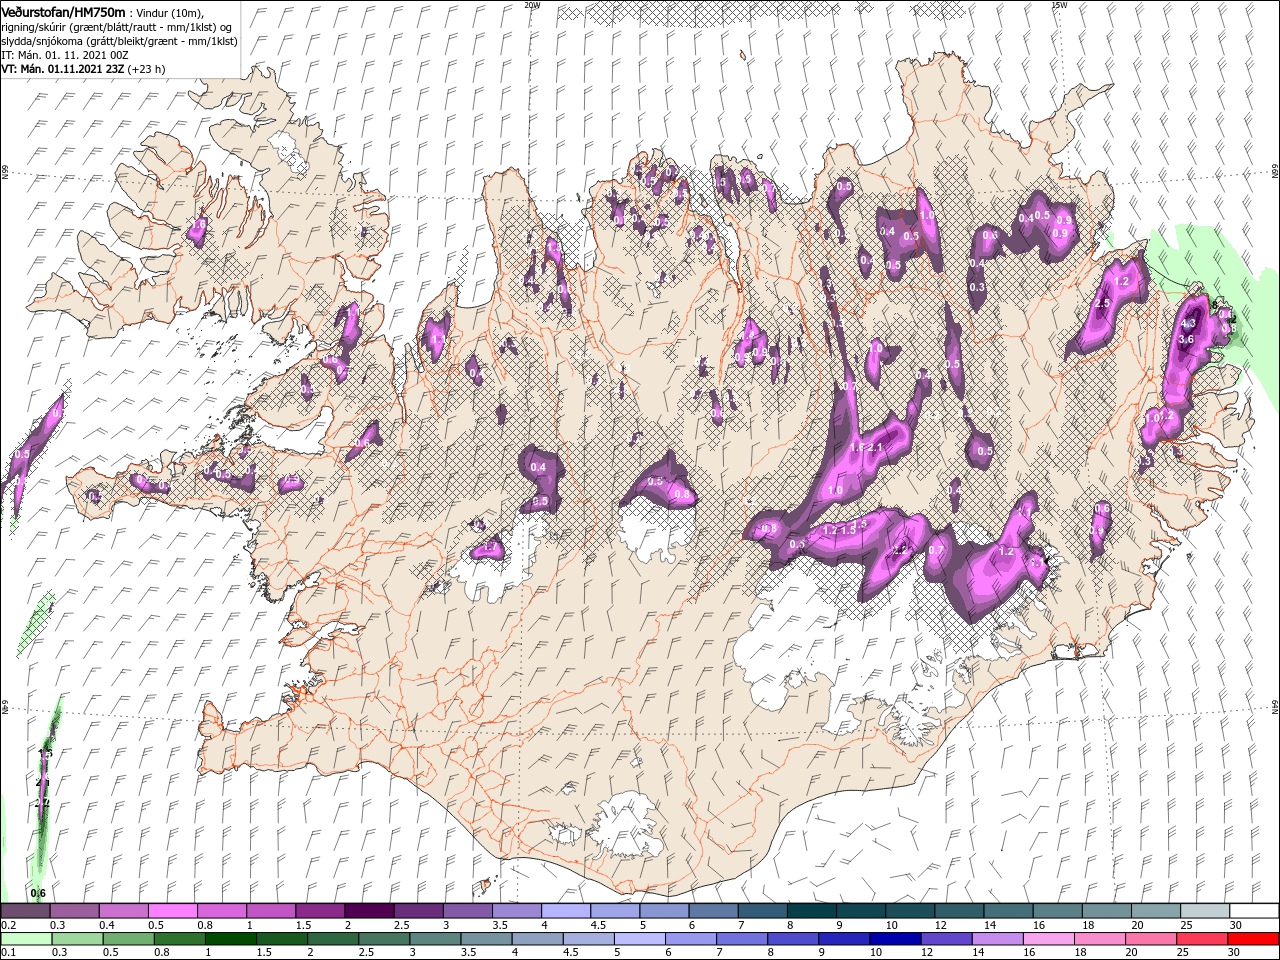
Task: Pick lower legend blue swatch between 8 and 9
Action: click(x=792, y=939)
